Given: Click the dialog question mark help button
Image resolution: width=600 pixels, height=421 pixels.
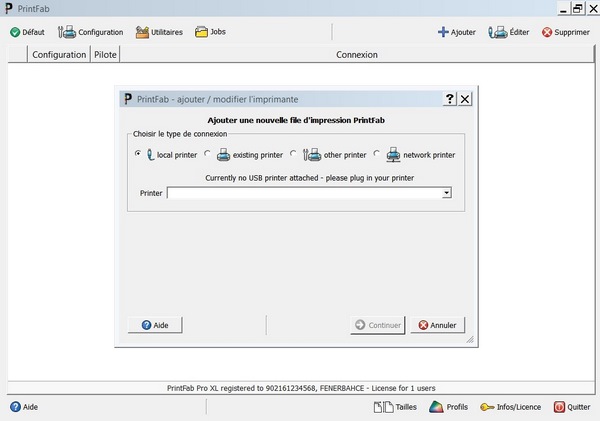Looking at the screenshot, I should coord(450,99).
